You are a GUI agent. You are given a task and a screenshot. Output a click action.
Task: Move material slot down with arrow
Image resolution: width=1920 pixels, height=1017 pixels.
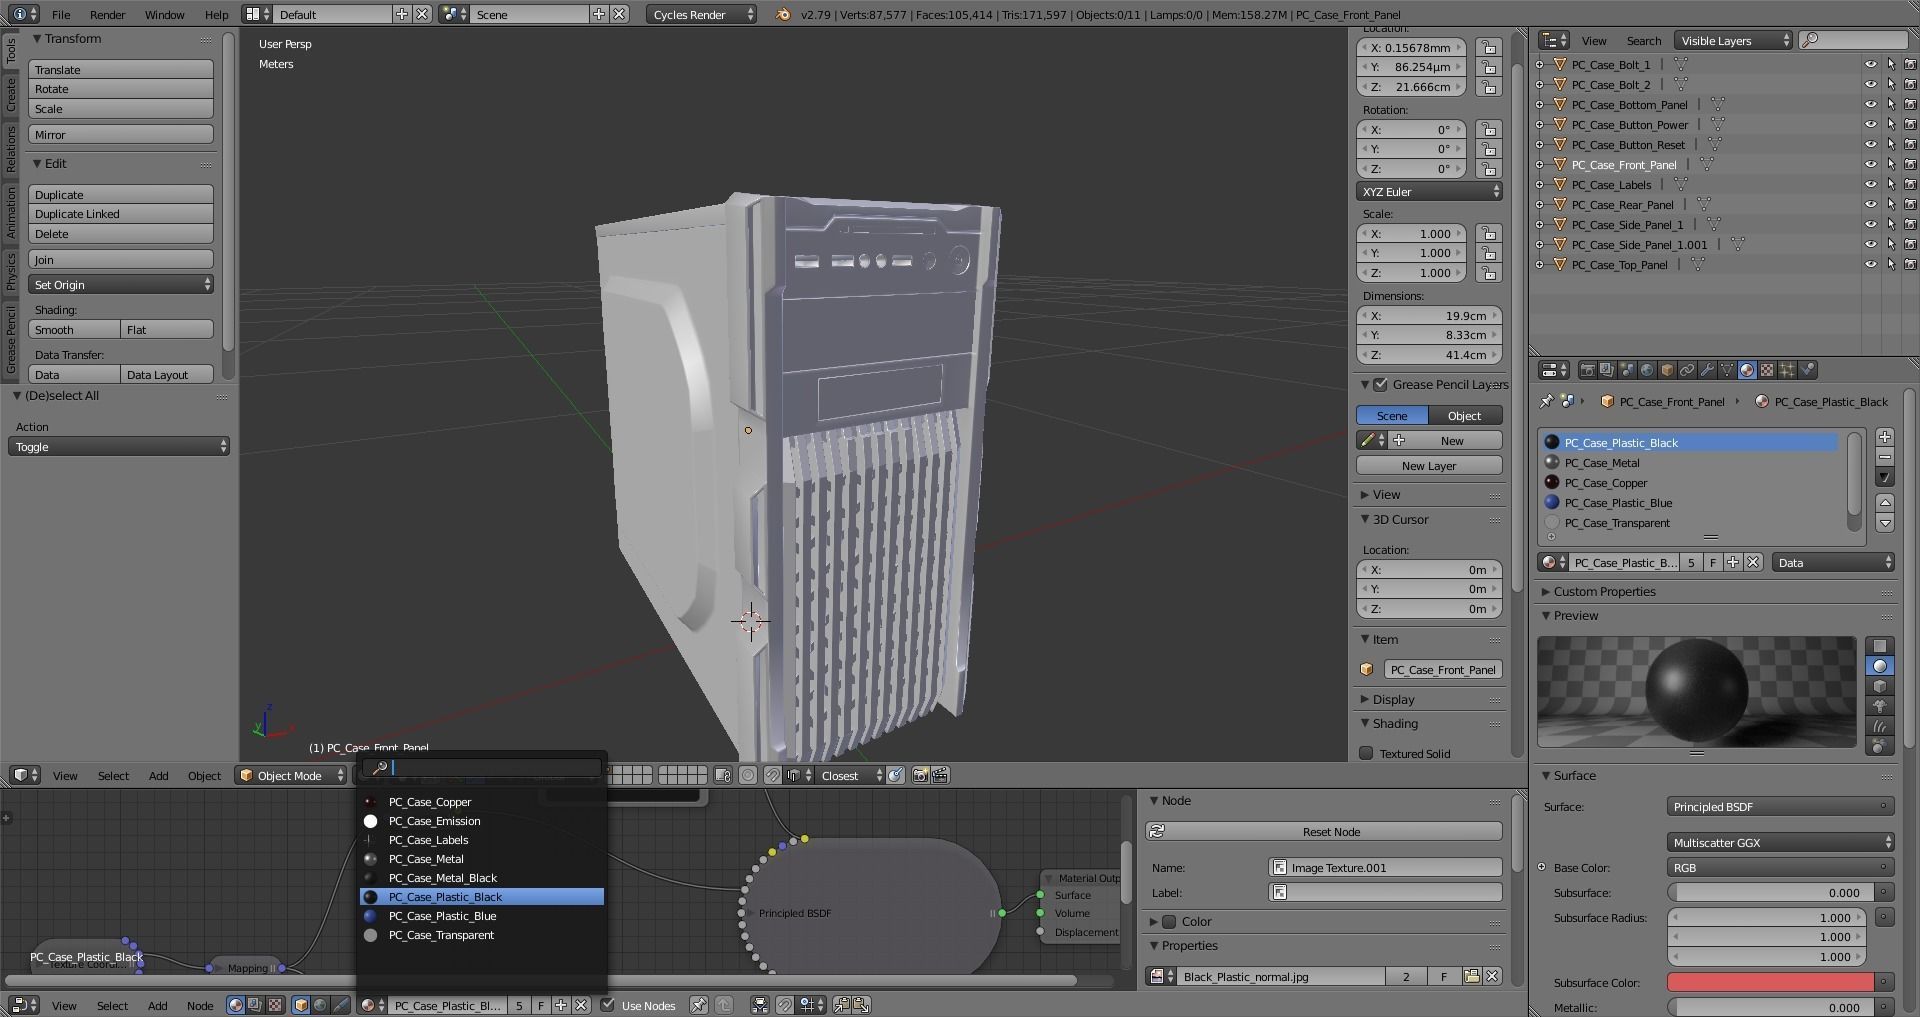click(x=1885, y=523)
